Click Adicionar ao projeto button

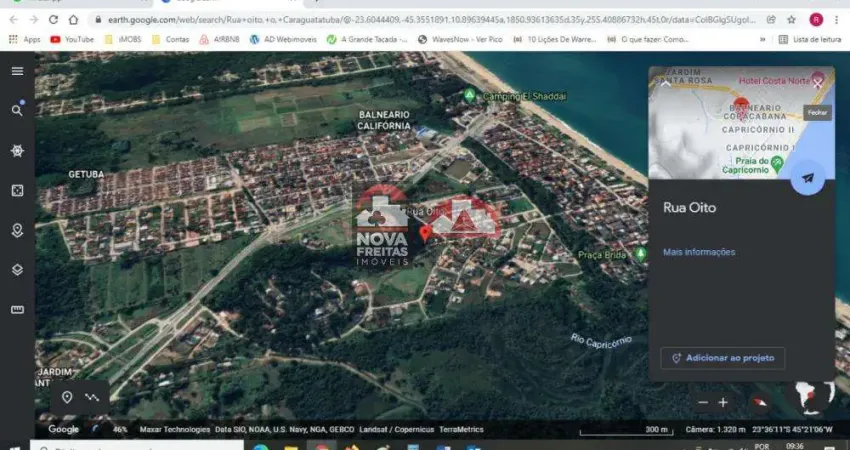[x=722, y=358]
